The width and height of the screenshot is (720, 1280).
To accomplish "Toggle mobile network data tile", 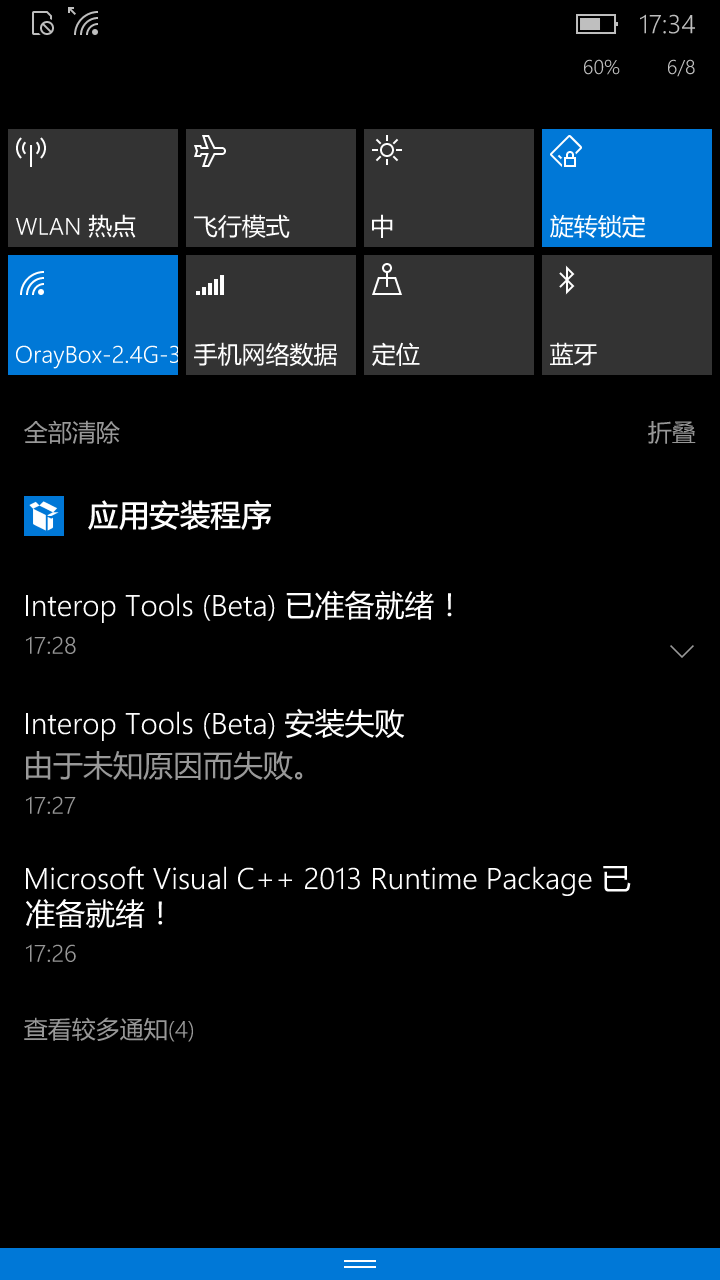I will (x=271, y=315).
